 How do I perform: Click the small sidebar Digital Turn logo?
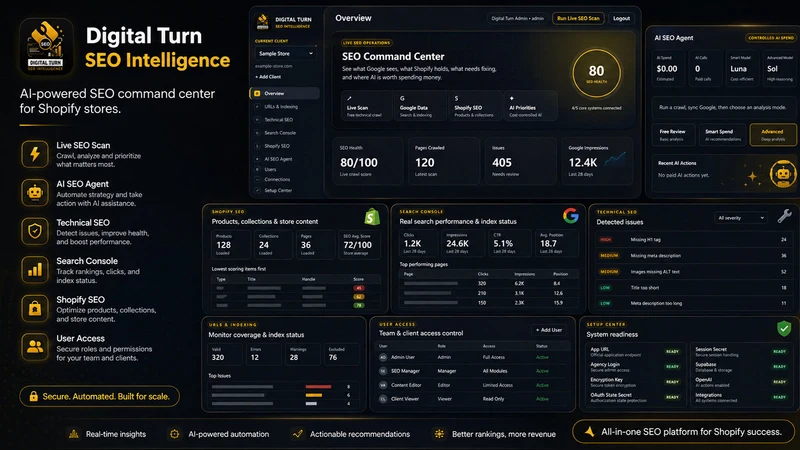(263, 21)
